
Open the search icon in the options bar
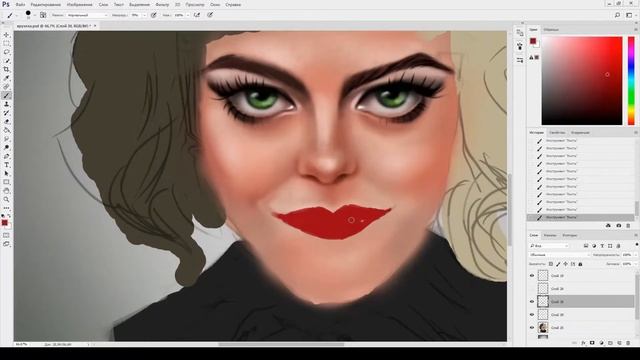pyautogui.click(x=617, y=15)
